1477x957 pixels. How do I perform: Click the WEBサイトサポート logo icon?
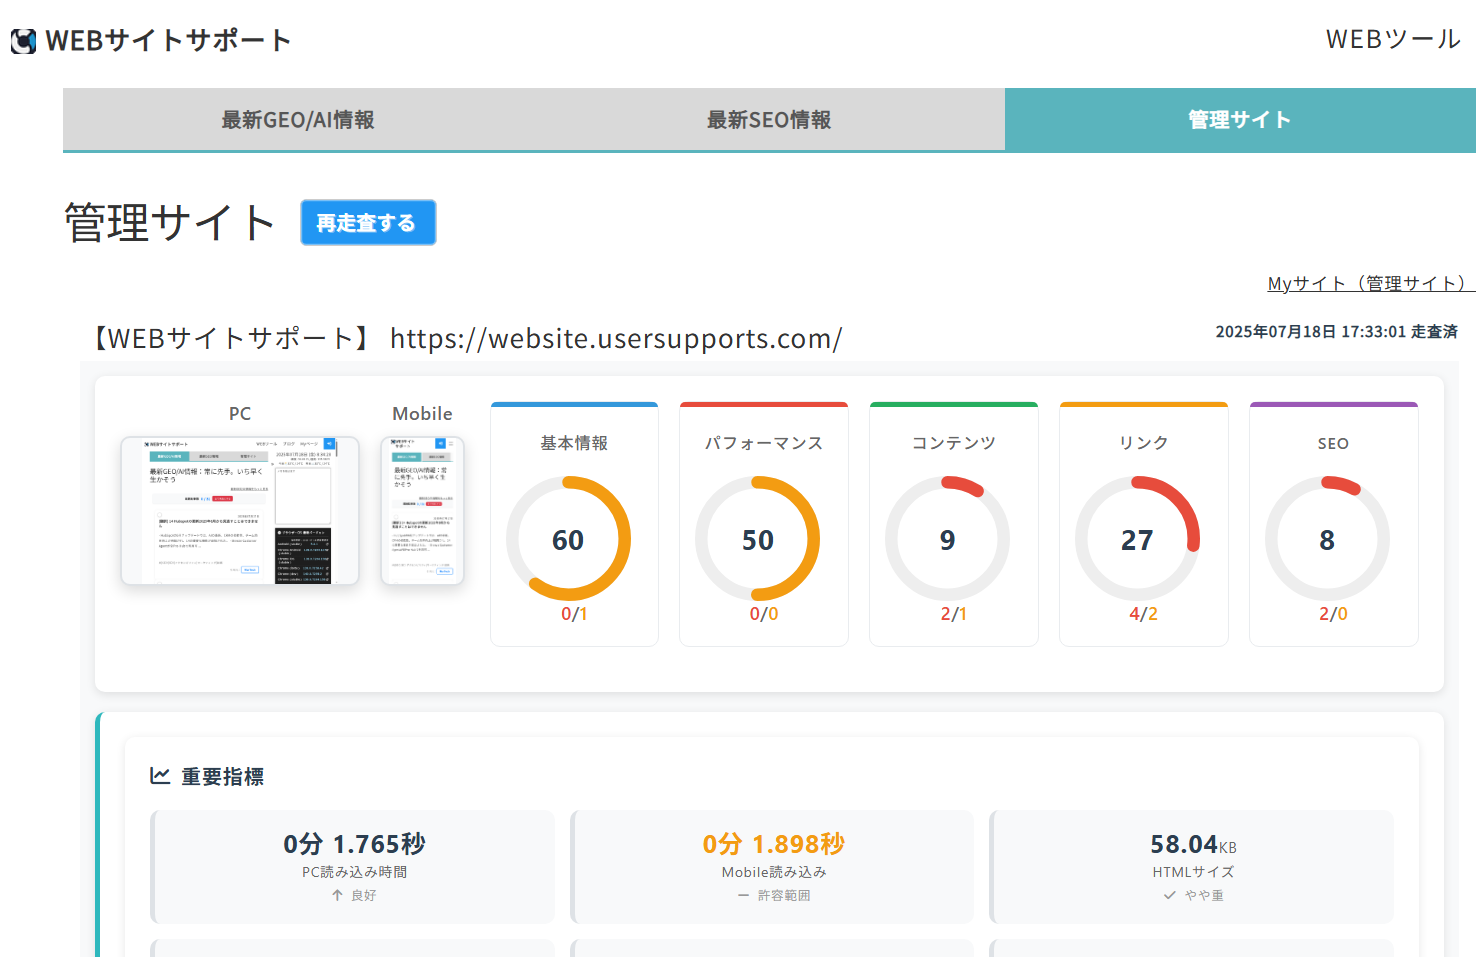click(23, 41)
